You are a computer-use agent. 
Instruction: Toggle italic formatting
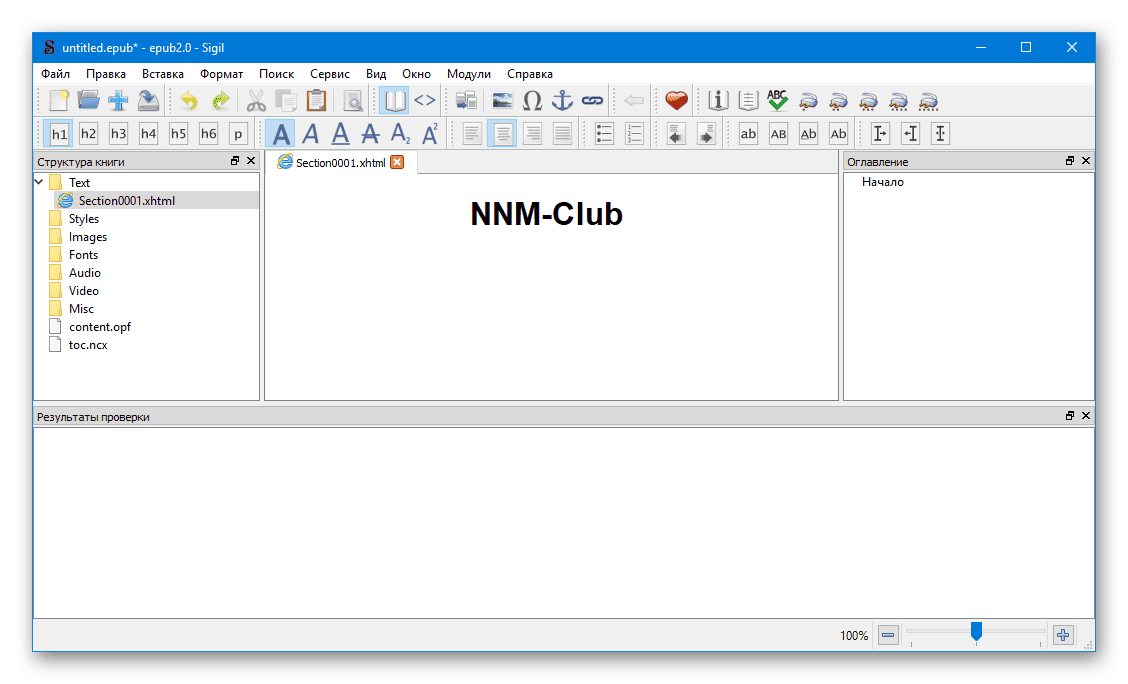[311, 134]
